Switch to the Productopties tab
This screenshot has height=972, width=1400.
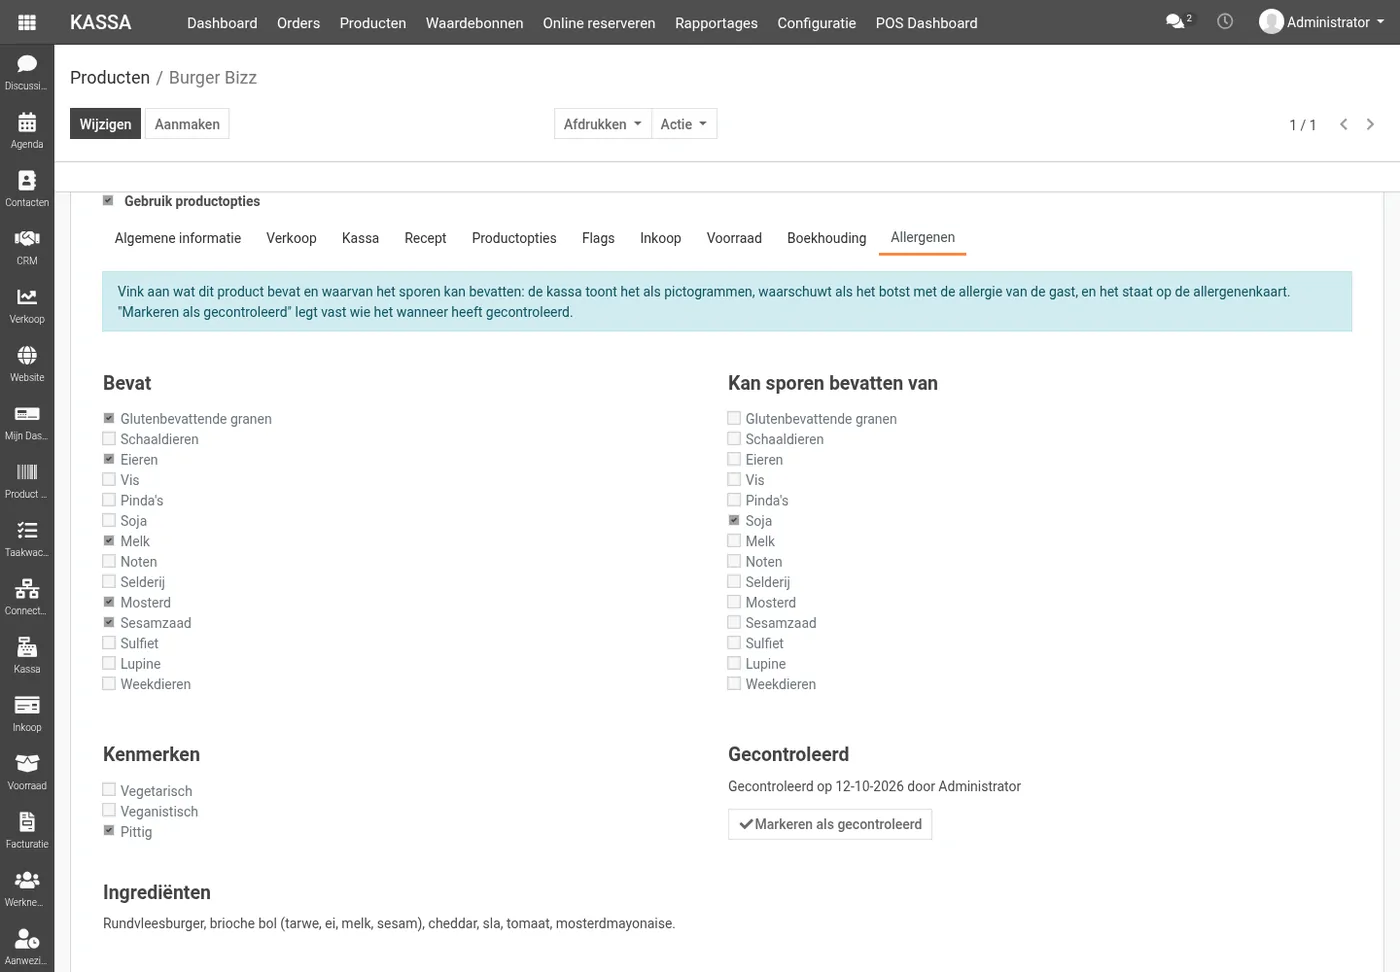coord(514,238)
